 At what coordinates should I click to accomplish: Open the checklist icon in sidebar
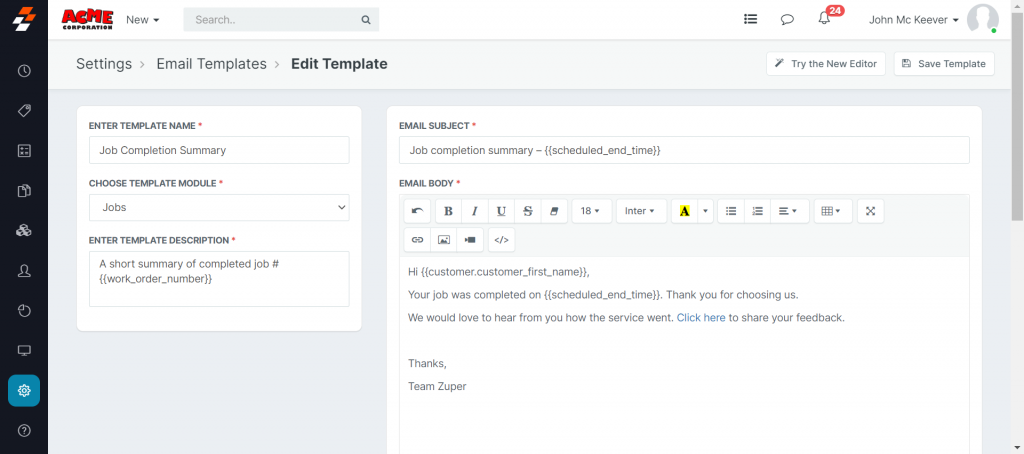pos(24,151)
